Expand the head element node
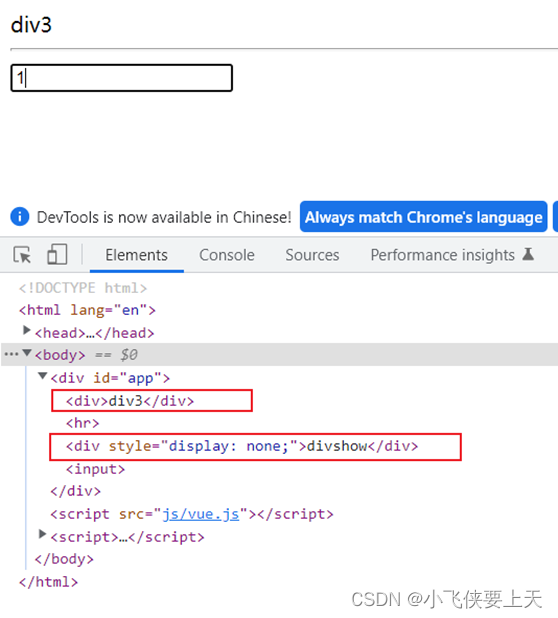The width and height of the screenshot is (558, 618). [26, 330]
